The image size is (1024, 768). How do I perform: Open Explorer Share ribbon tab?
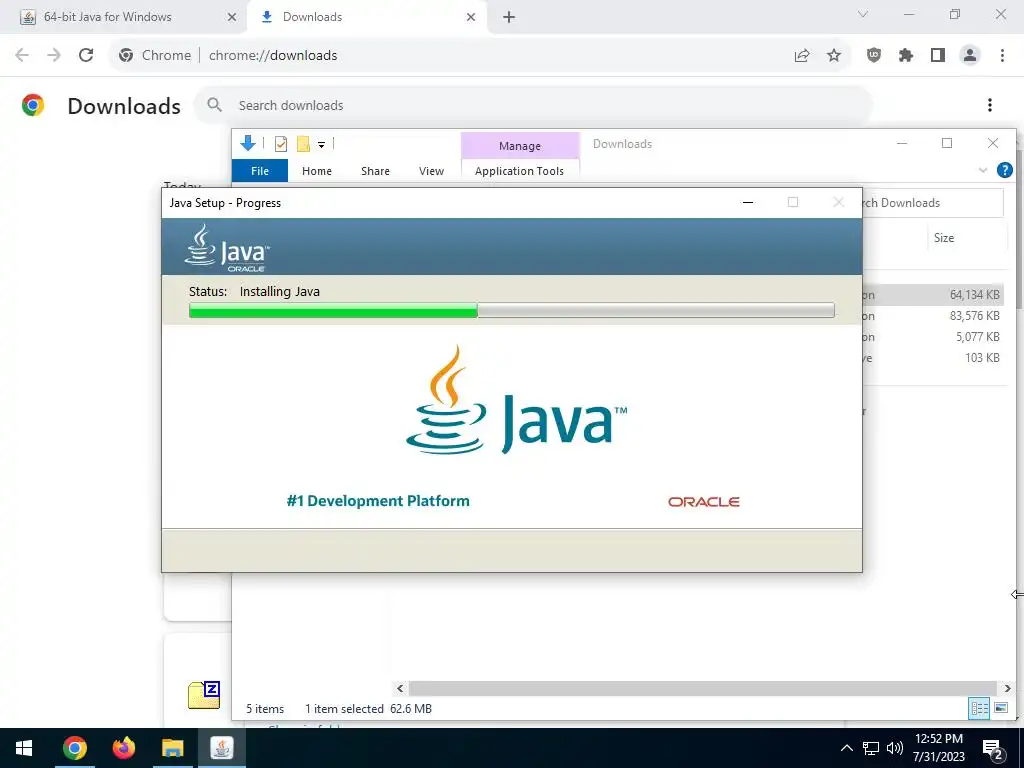tap(376, 171)
